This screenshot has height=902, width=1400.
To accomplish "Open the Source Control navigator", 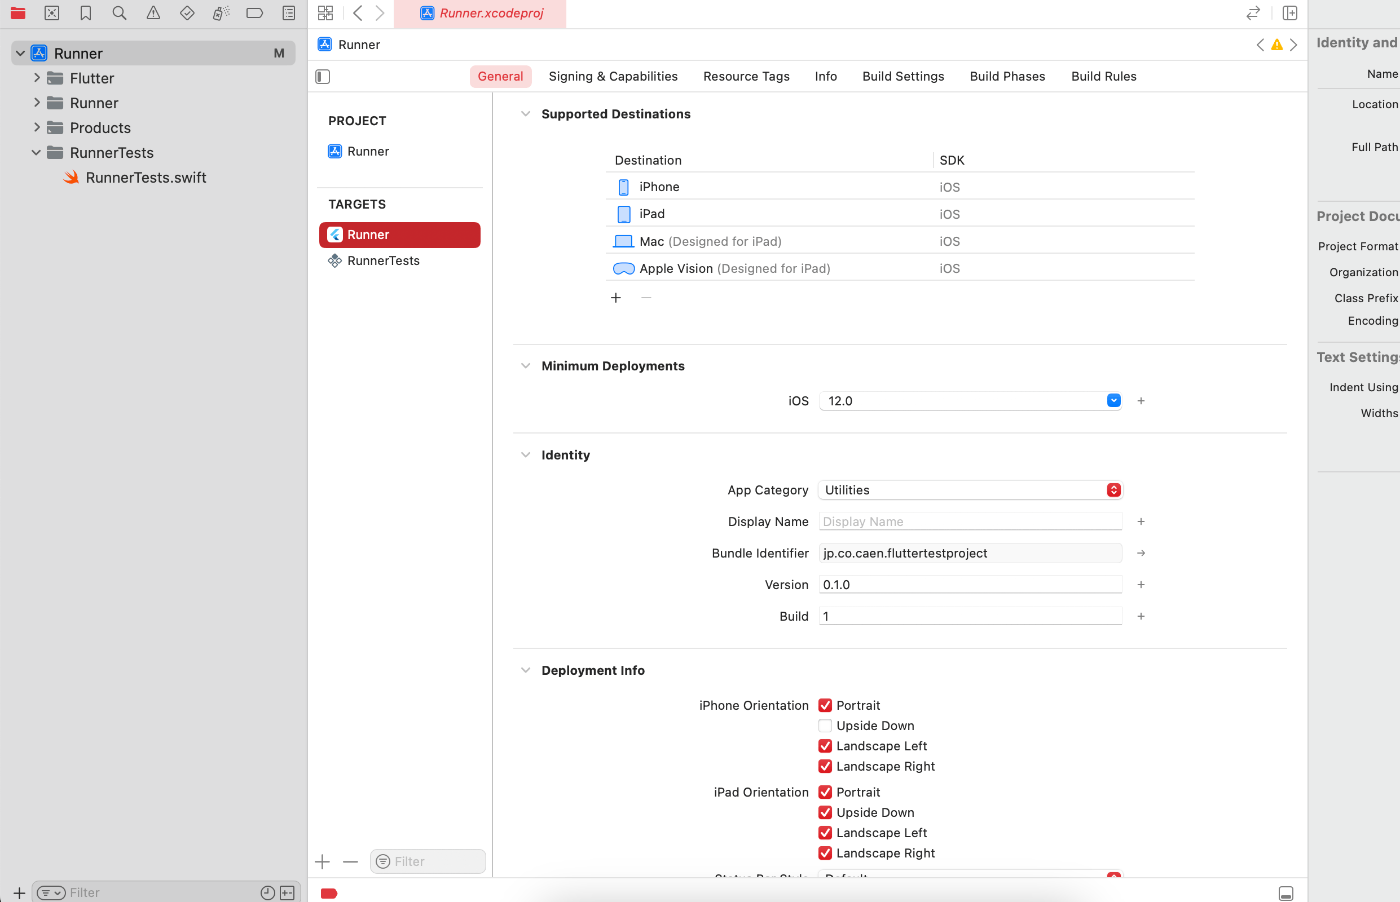I will coord(52,13).
